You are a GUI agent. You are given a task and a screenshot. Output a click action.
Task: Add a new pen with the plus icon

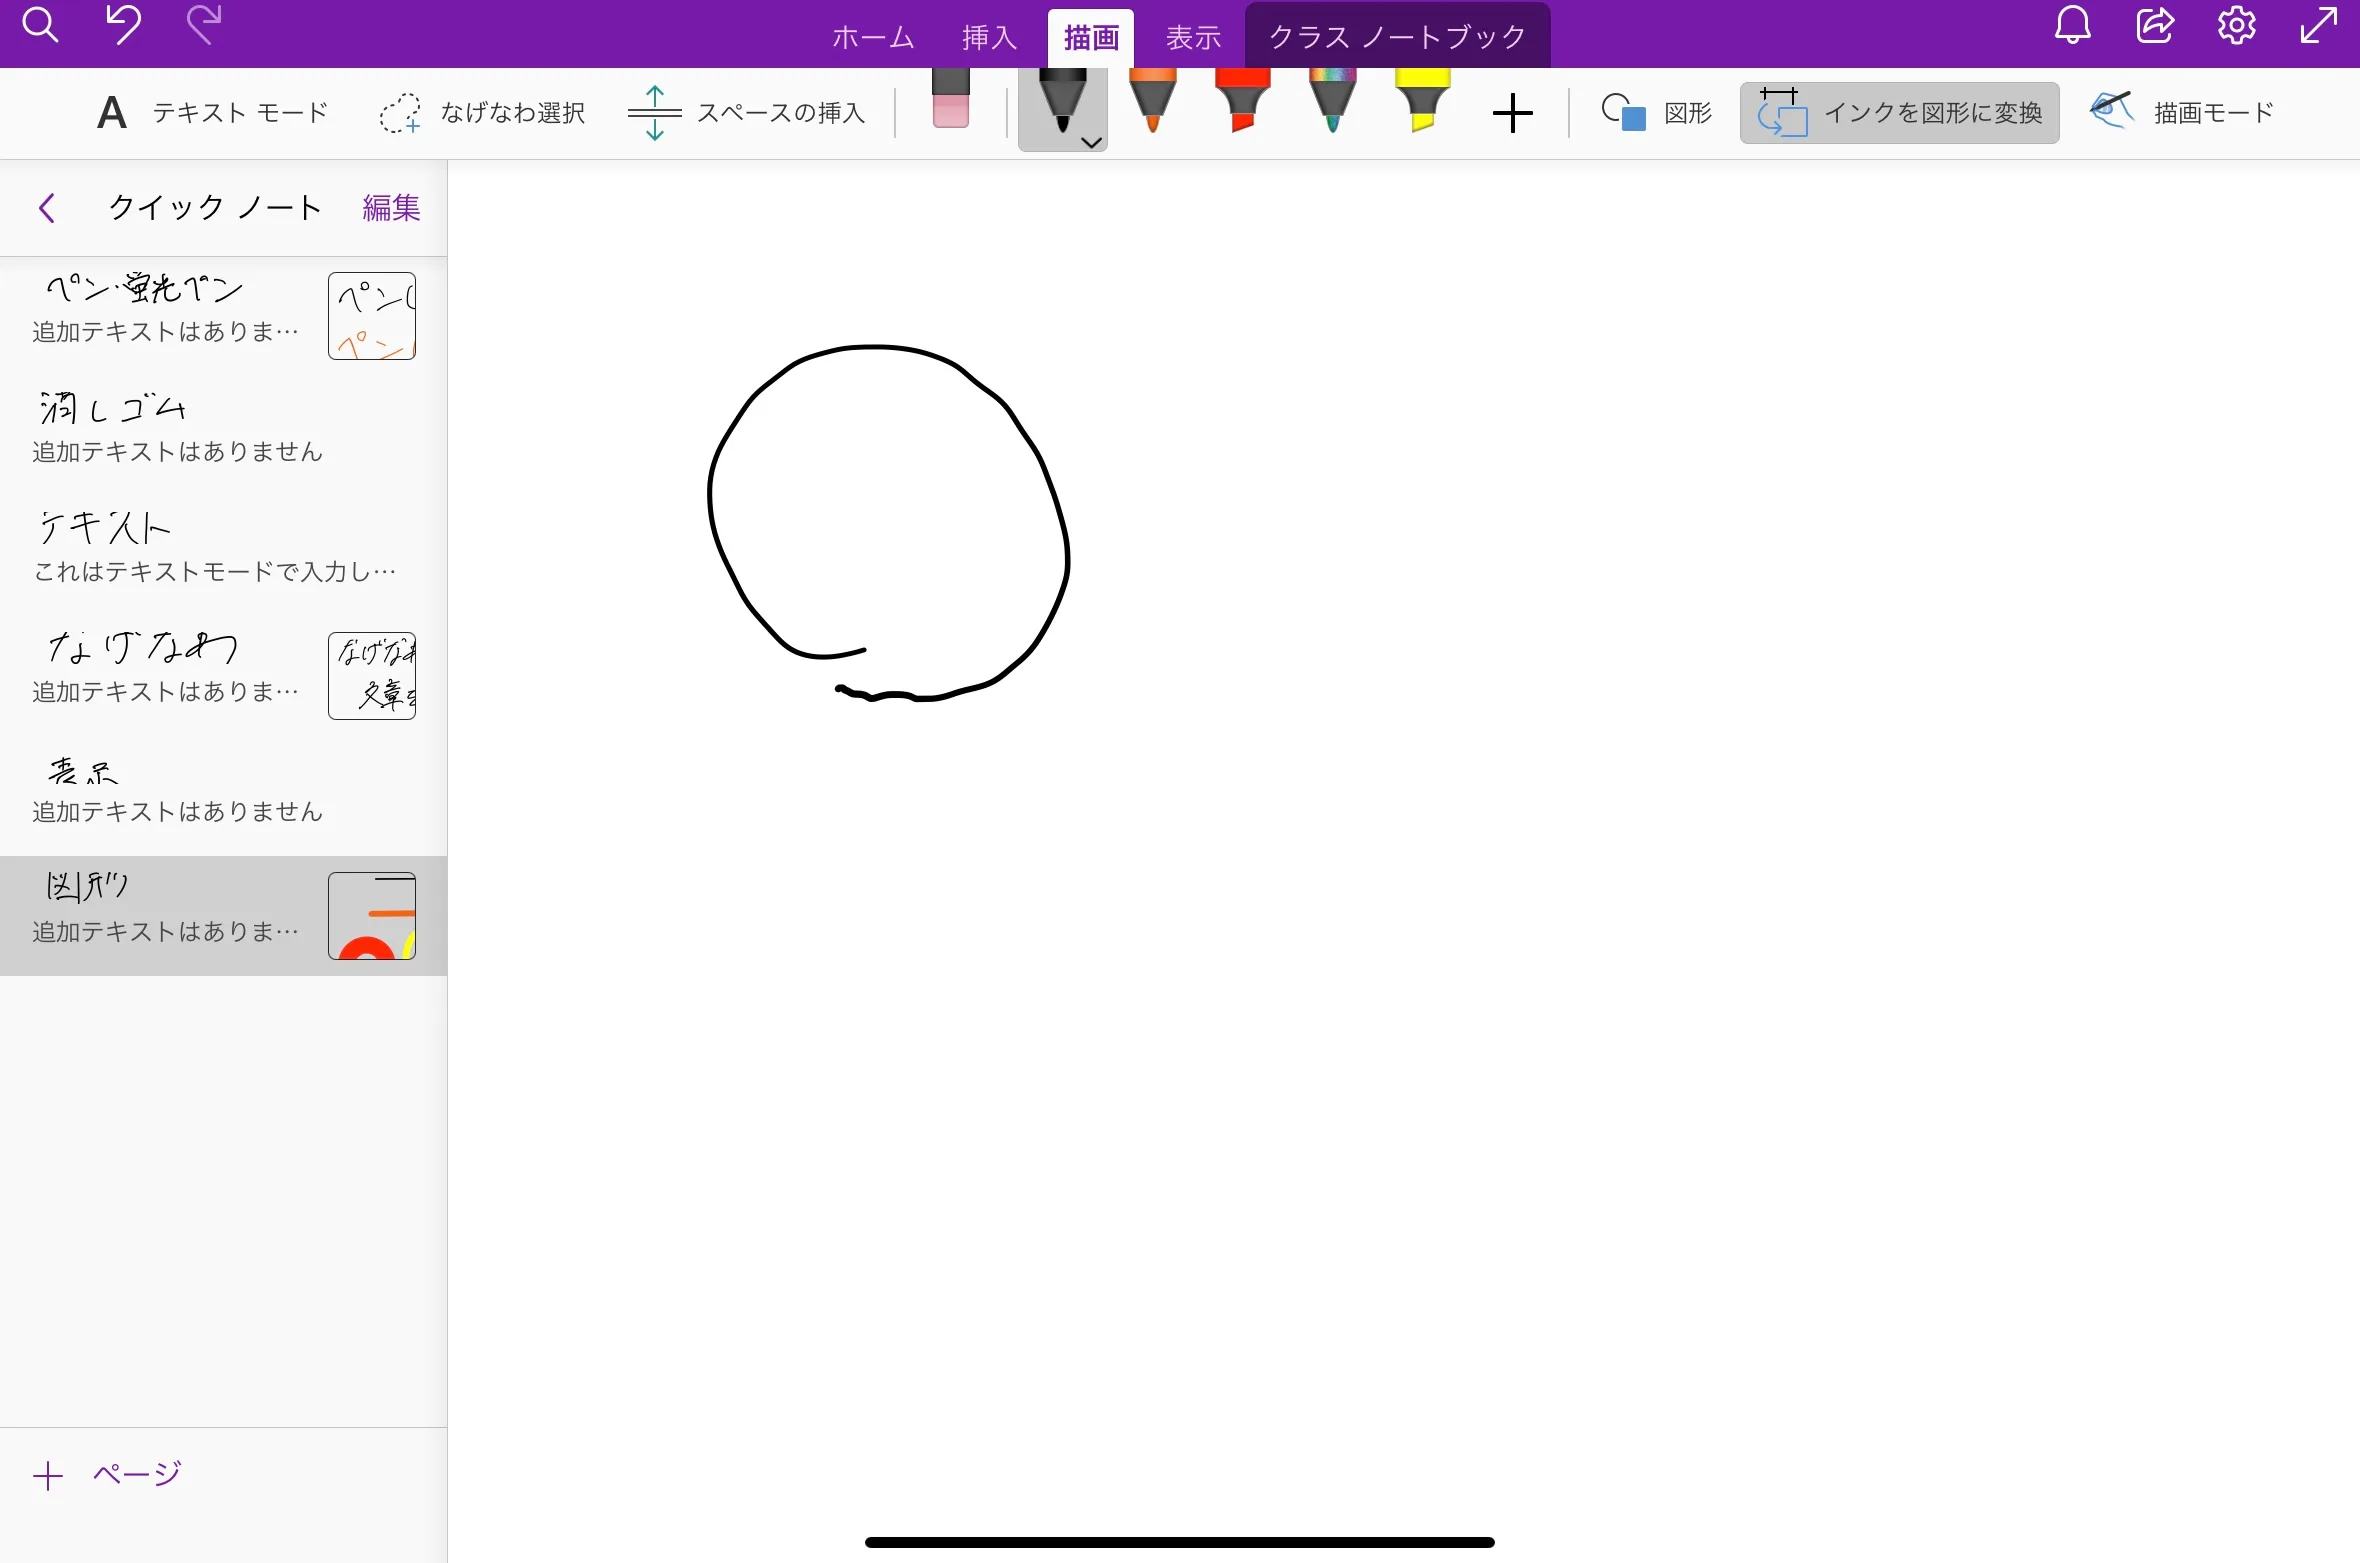(1512, 112)
